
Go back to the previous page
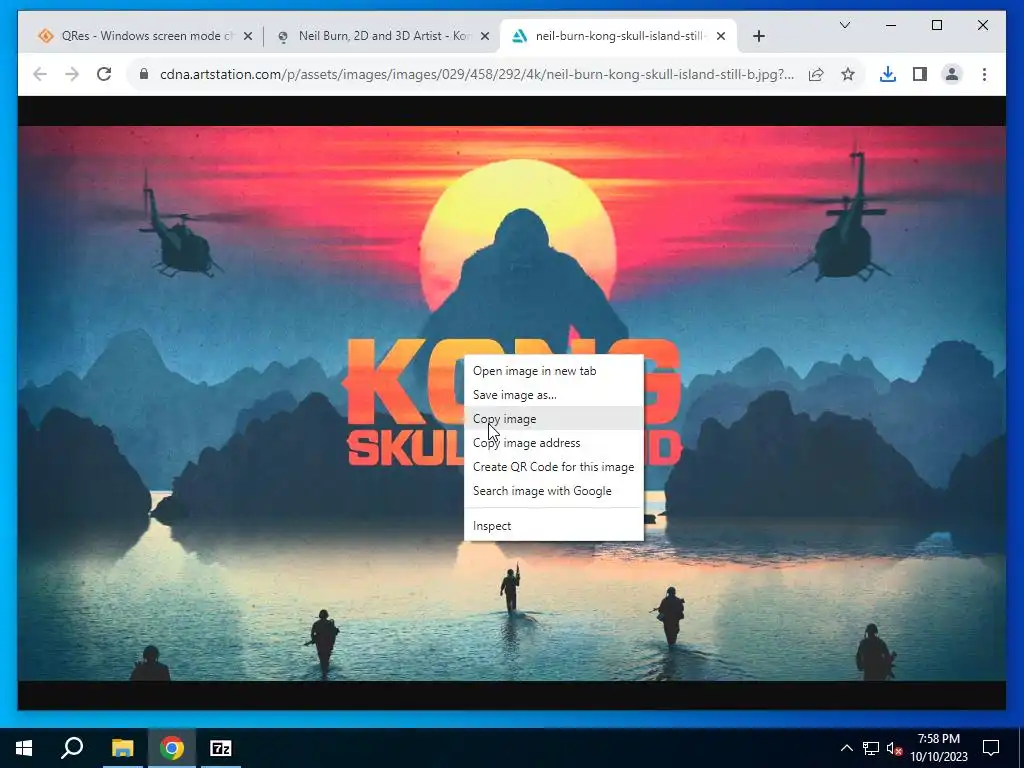pyautogui.click(x=40, y=74)
